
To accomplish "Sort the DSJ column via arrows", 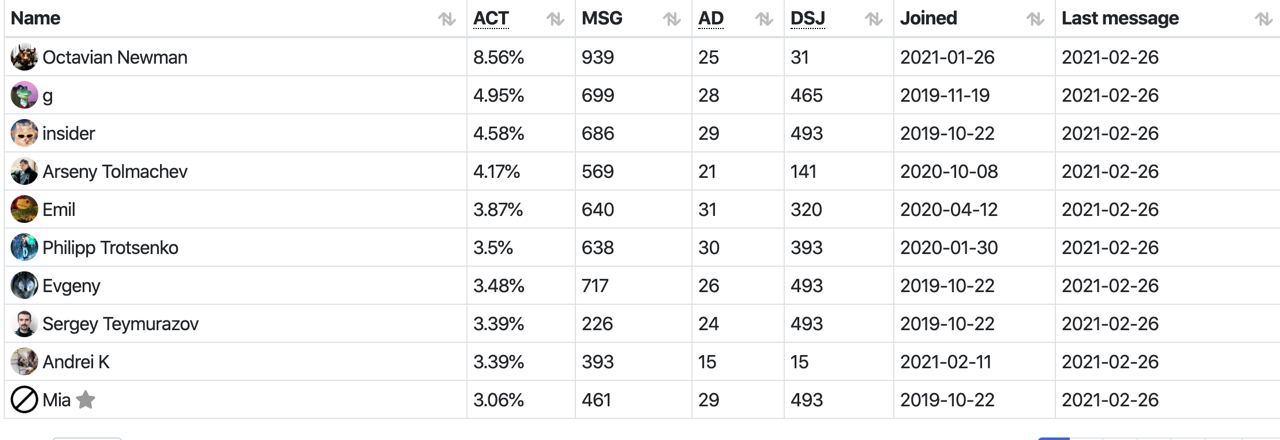I will pyautogui.click(x=873, y=19).
